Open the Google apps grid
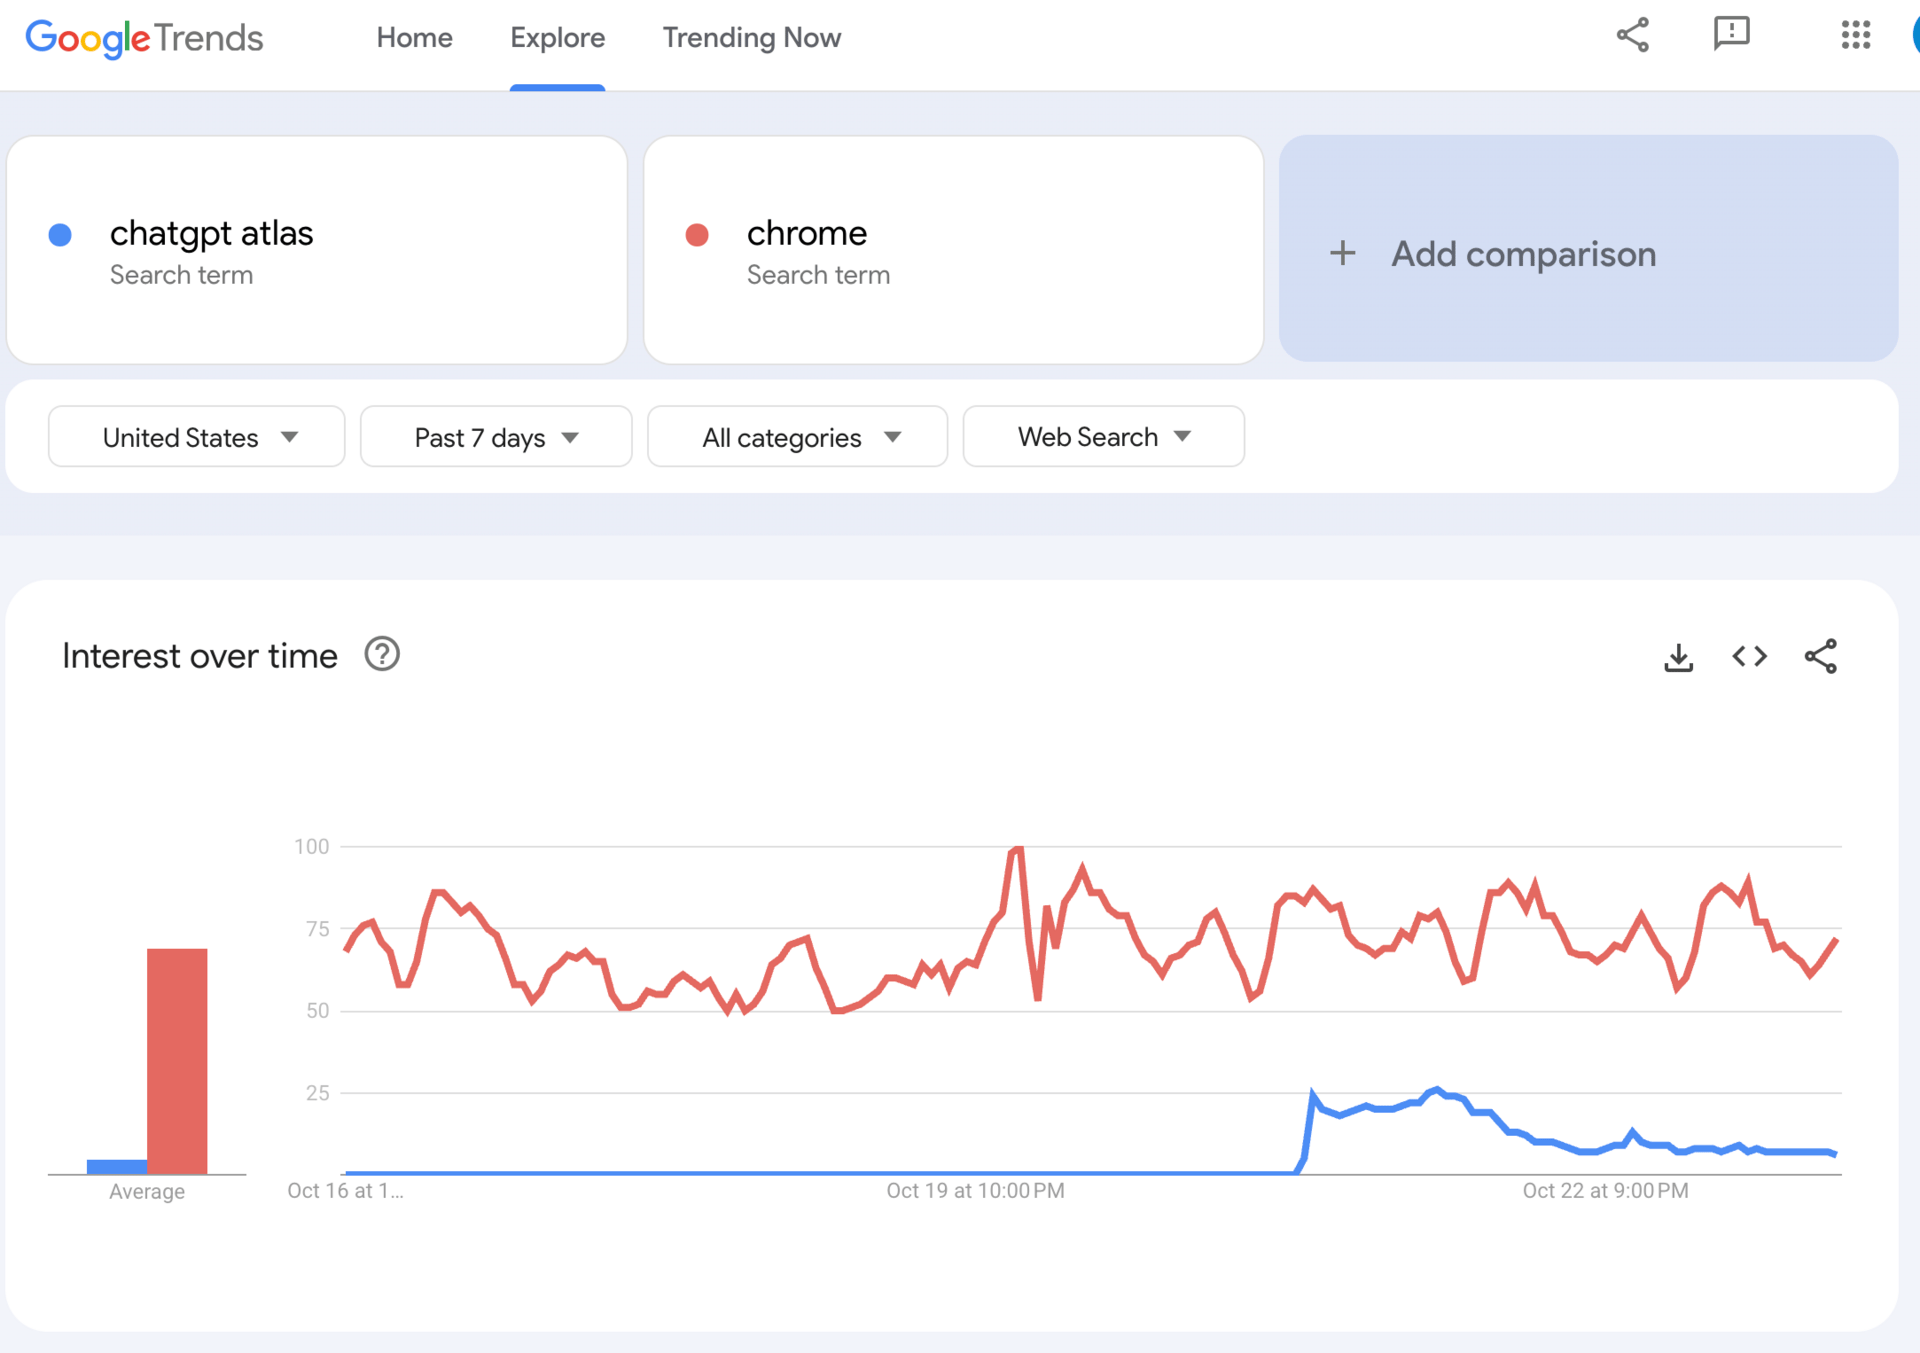Viewport: 1920px width, 1353px height. click(1855, 35)
